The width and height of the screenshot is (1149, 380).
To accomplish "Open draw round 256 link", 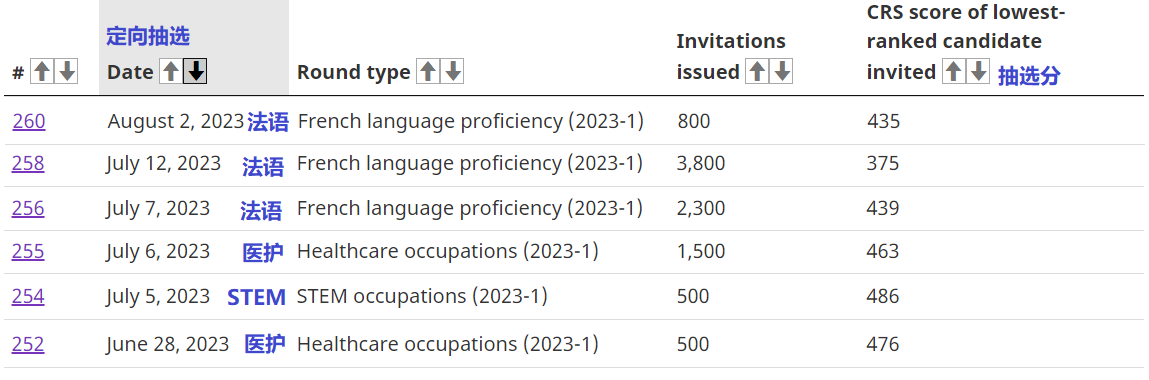I will click(x=28, y=208).
